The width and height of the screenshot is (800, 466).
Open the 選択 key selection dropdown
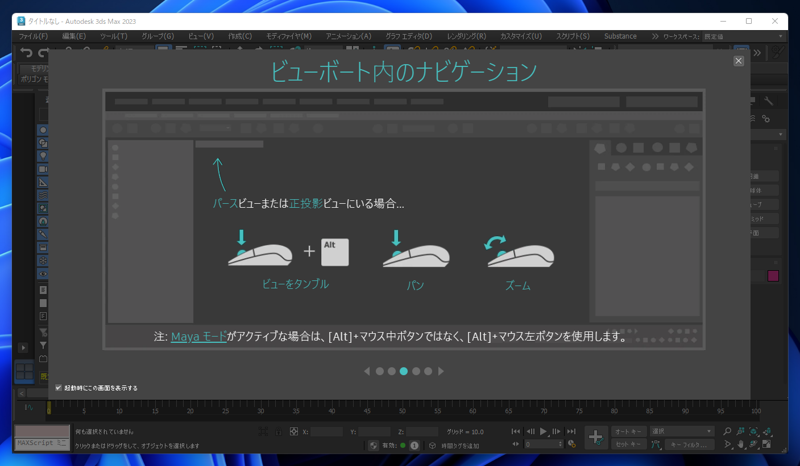[x=681, y=432]
